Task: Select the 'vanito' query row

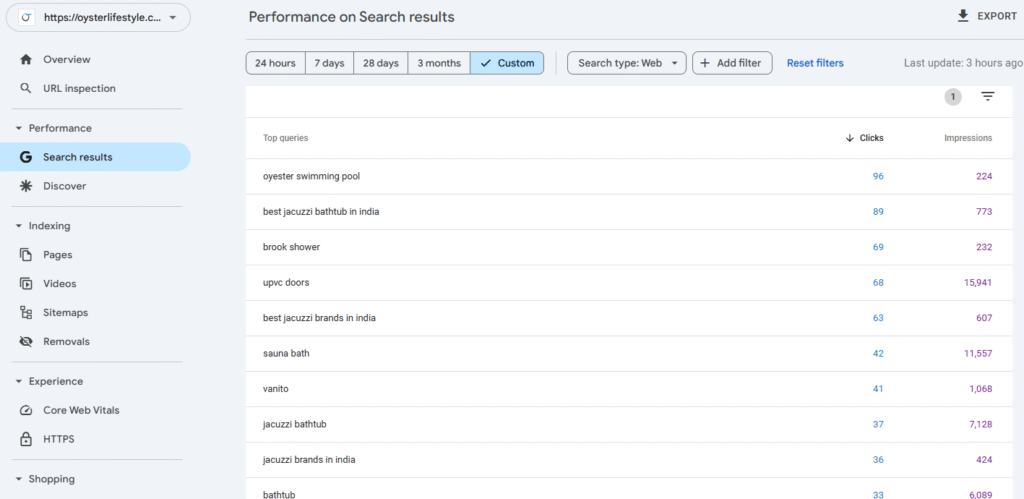Action: pyautogui.click(x=631, y=389)
